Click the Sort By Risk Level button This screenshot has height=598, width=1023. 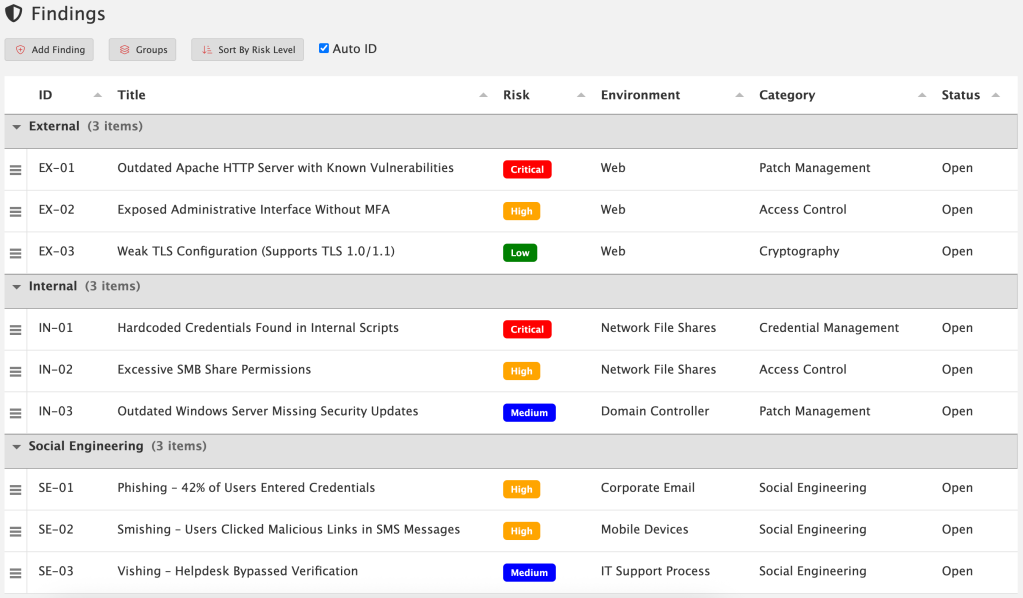click(247, 50)
